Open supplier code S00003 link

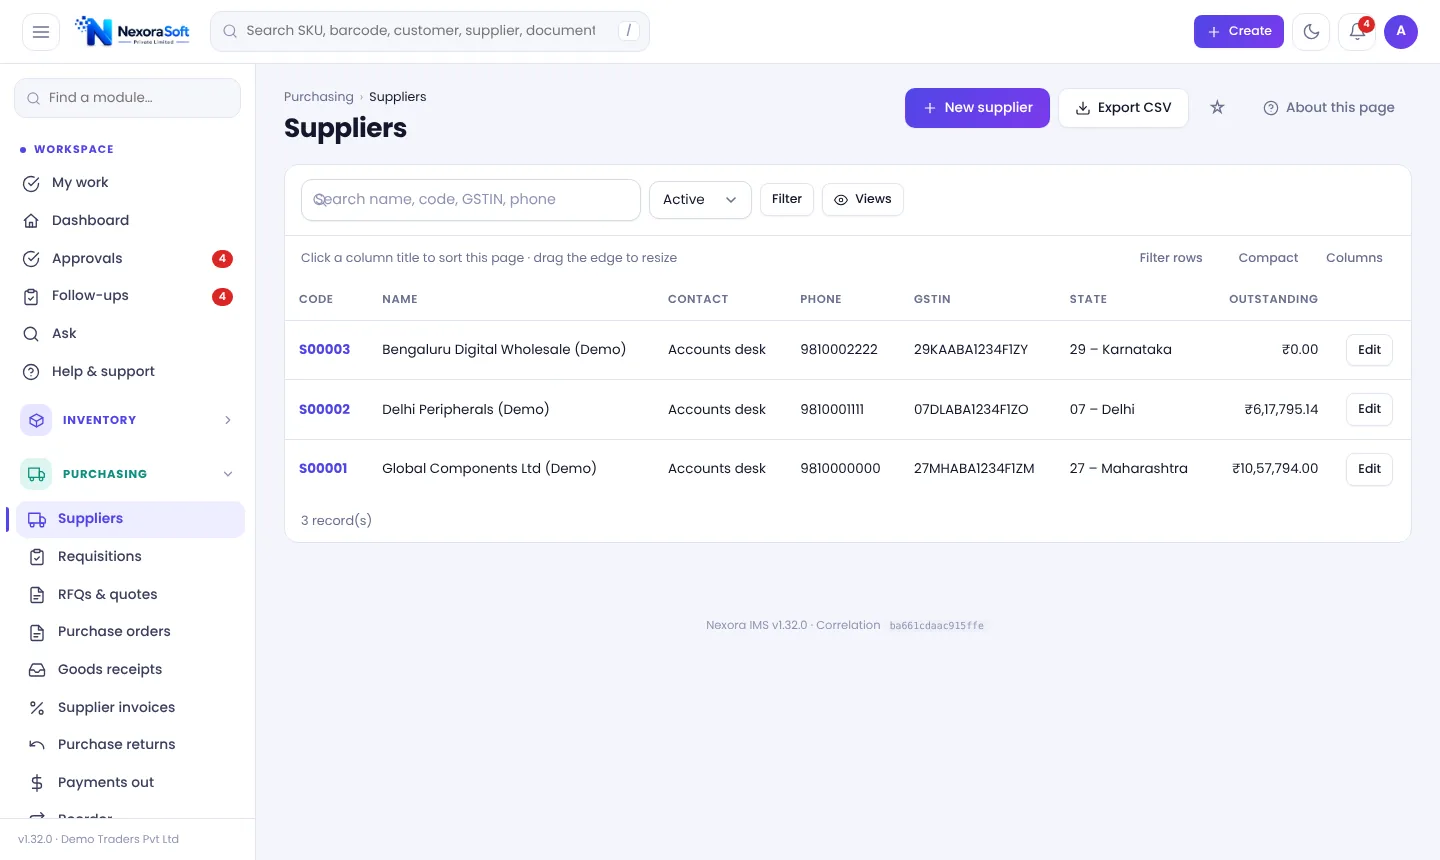click(324, 350)
